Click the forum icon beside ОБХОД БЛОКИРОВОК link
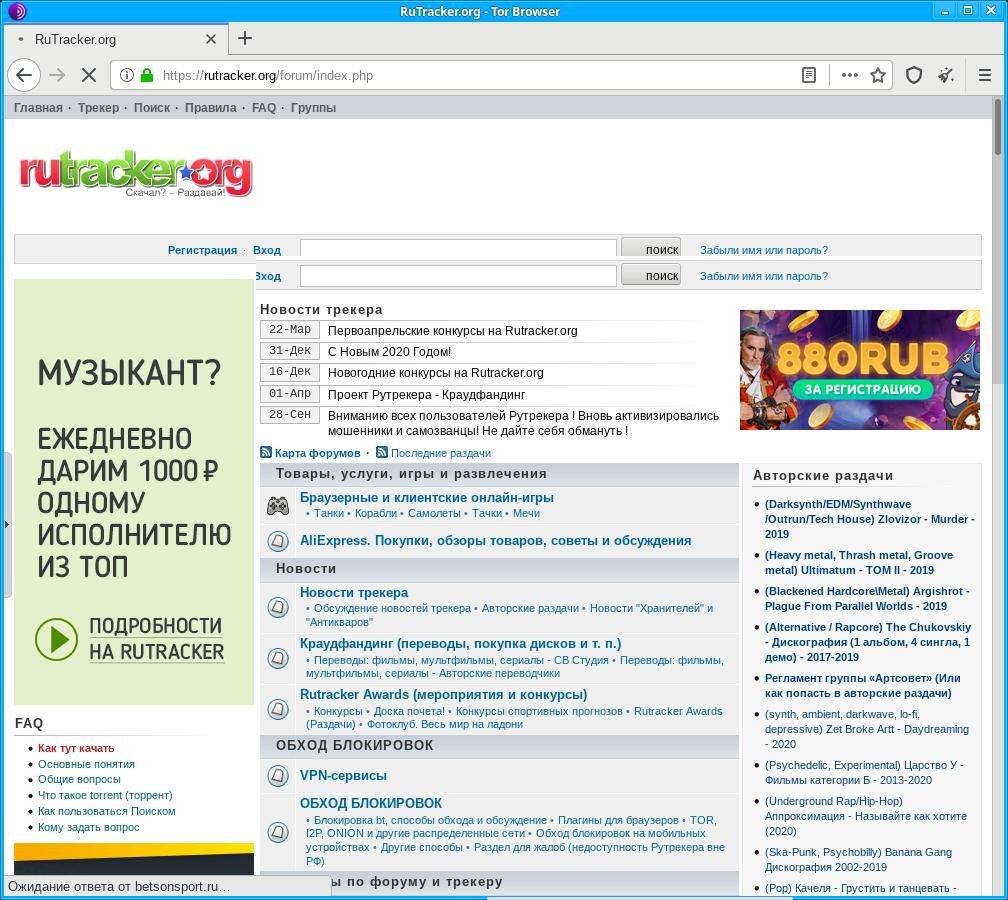The image size is (1008, 900). pyautogui.click(x=278, y=832)
